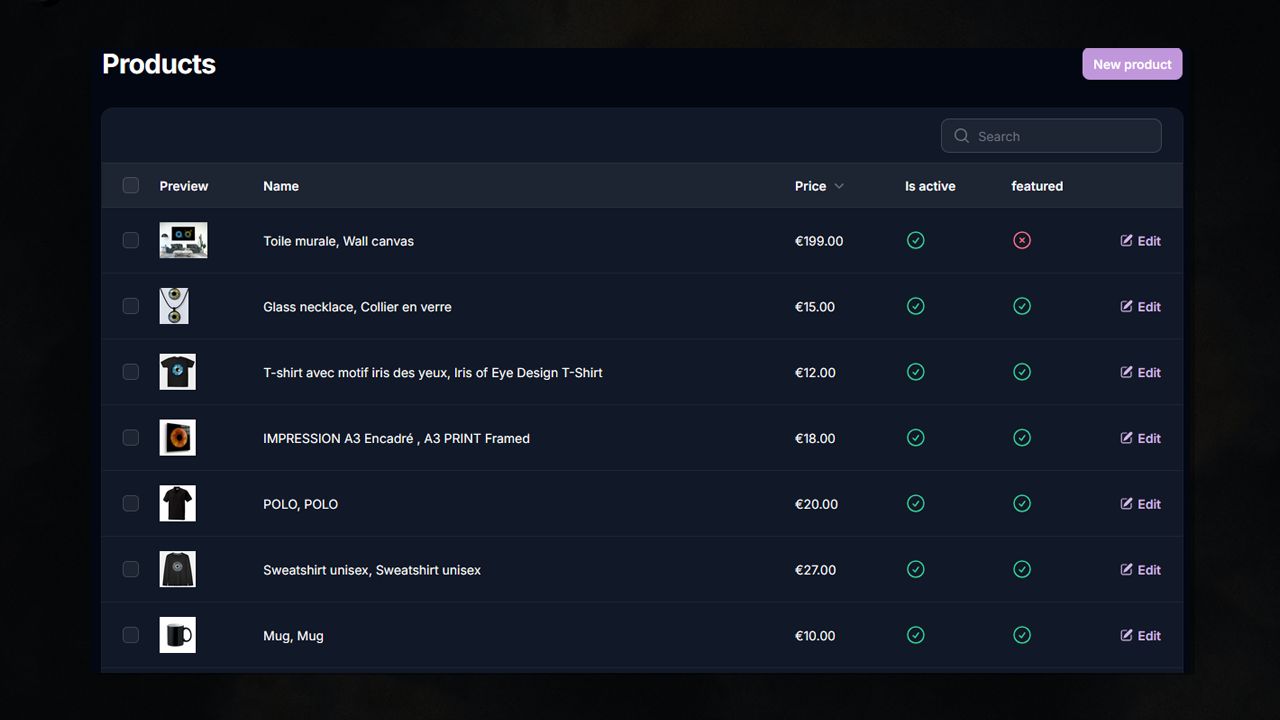Click the featured checkmark icon for Mug
1280x720 pixels.
(x=1021, y=635)
